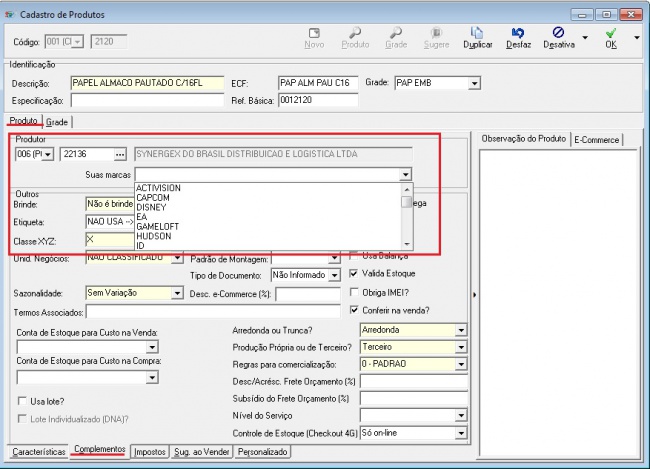Undo changes with the Desfaz icon

click(518, 38)
